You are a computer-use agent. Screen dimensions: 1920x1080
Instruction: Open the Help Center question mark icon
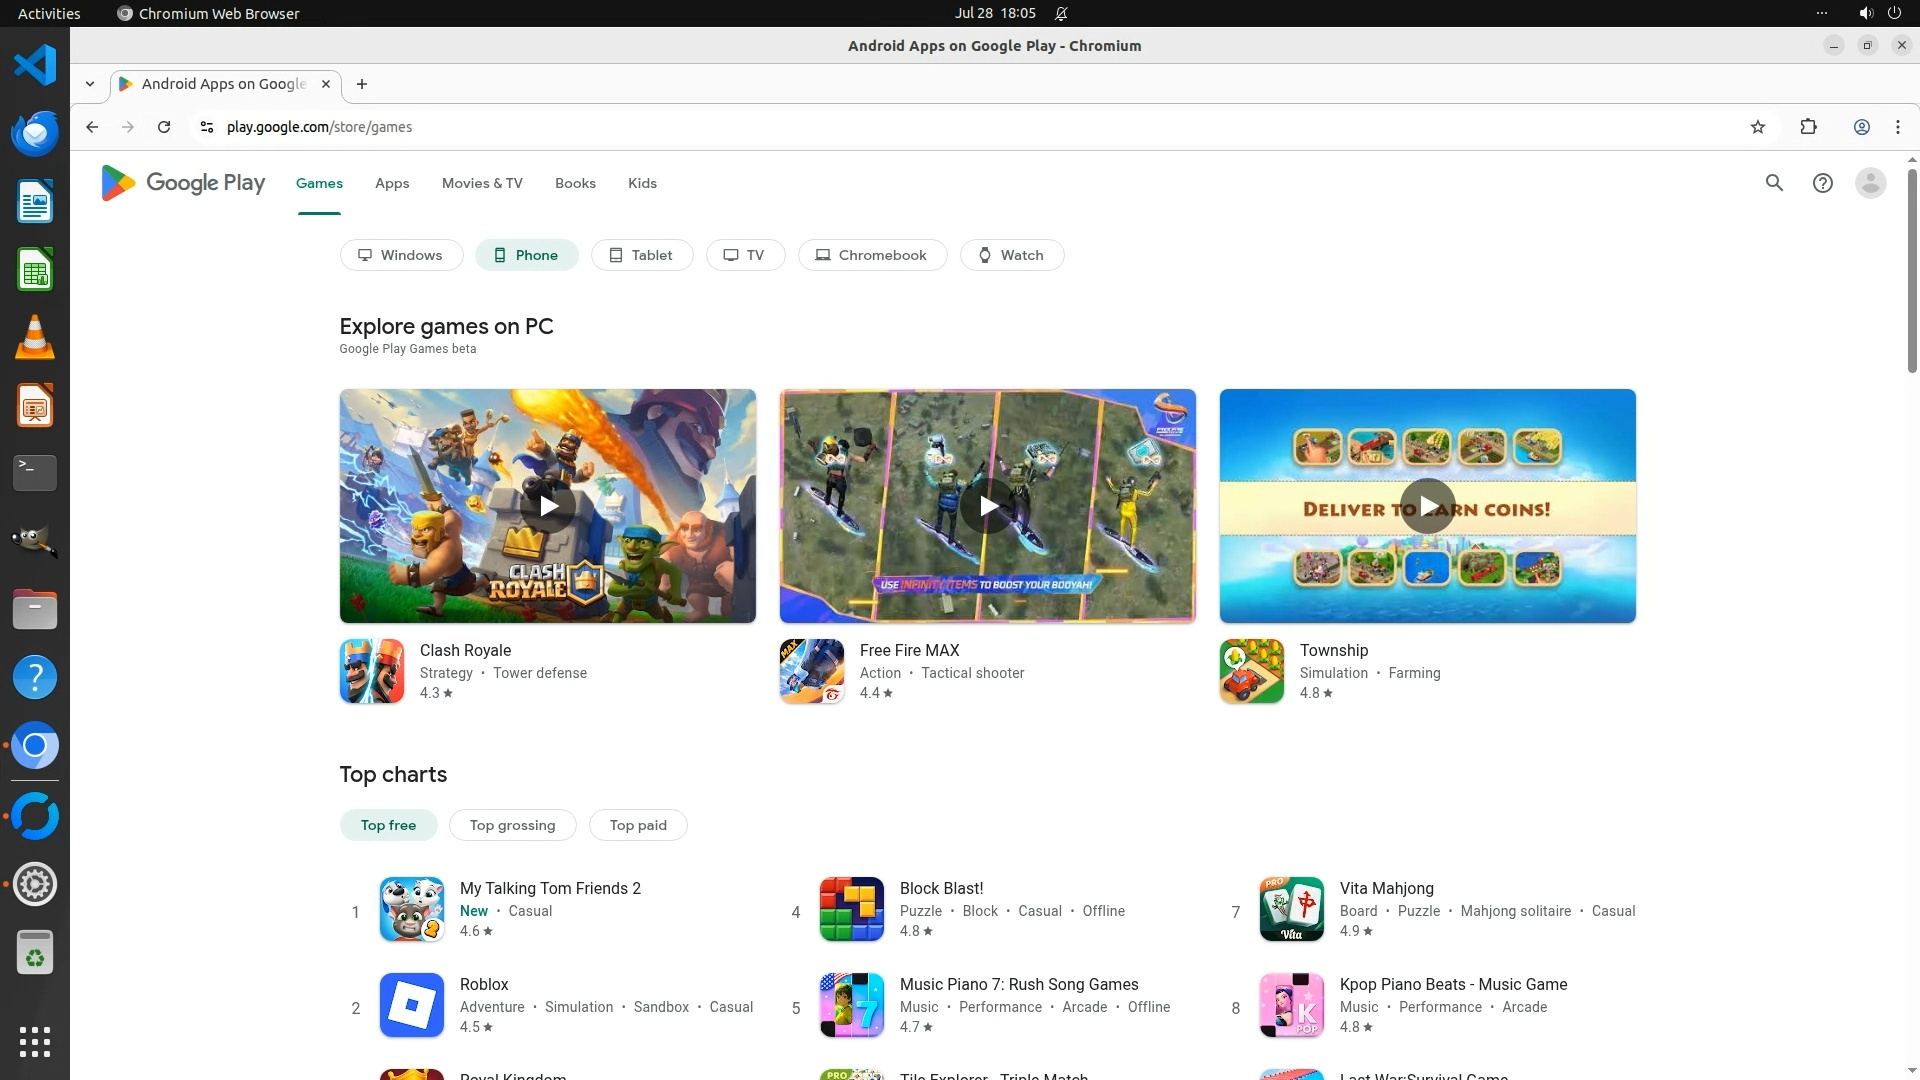[x=1822, y=183]
